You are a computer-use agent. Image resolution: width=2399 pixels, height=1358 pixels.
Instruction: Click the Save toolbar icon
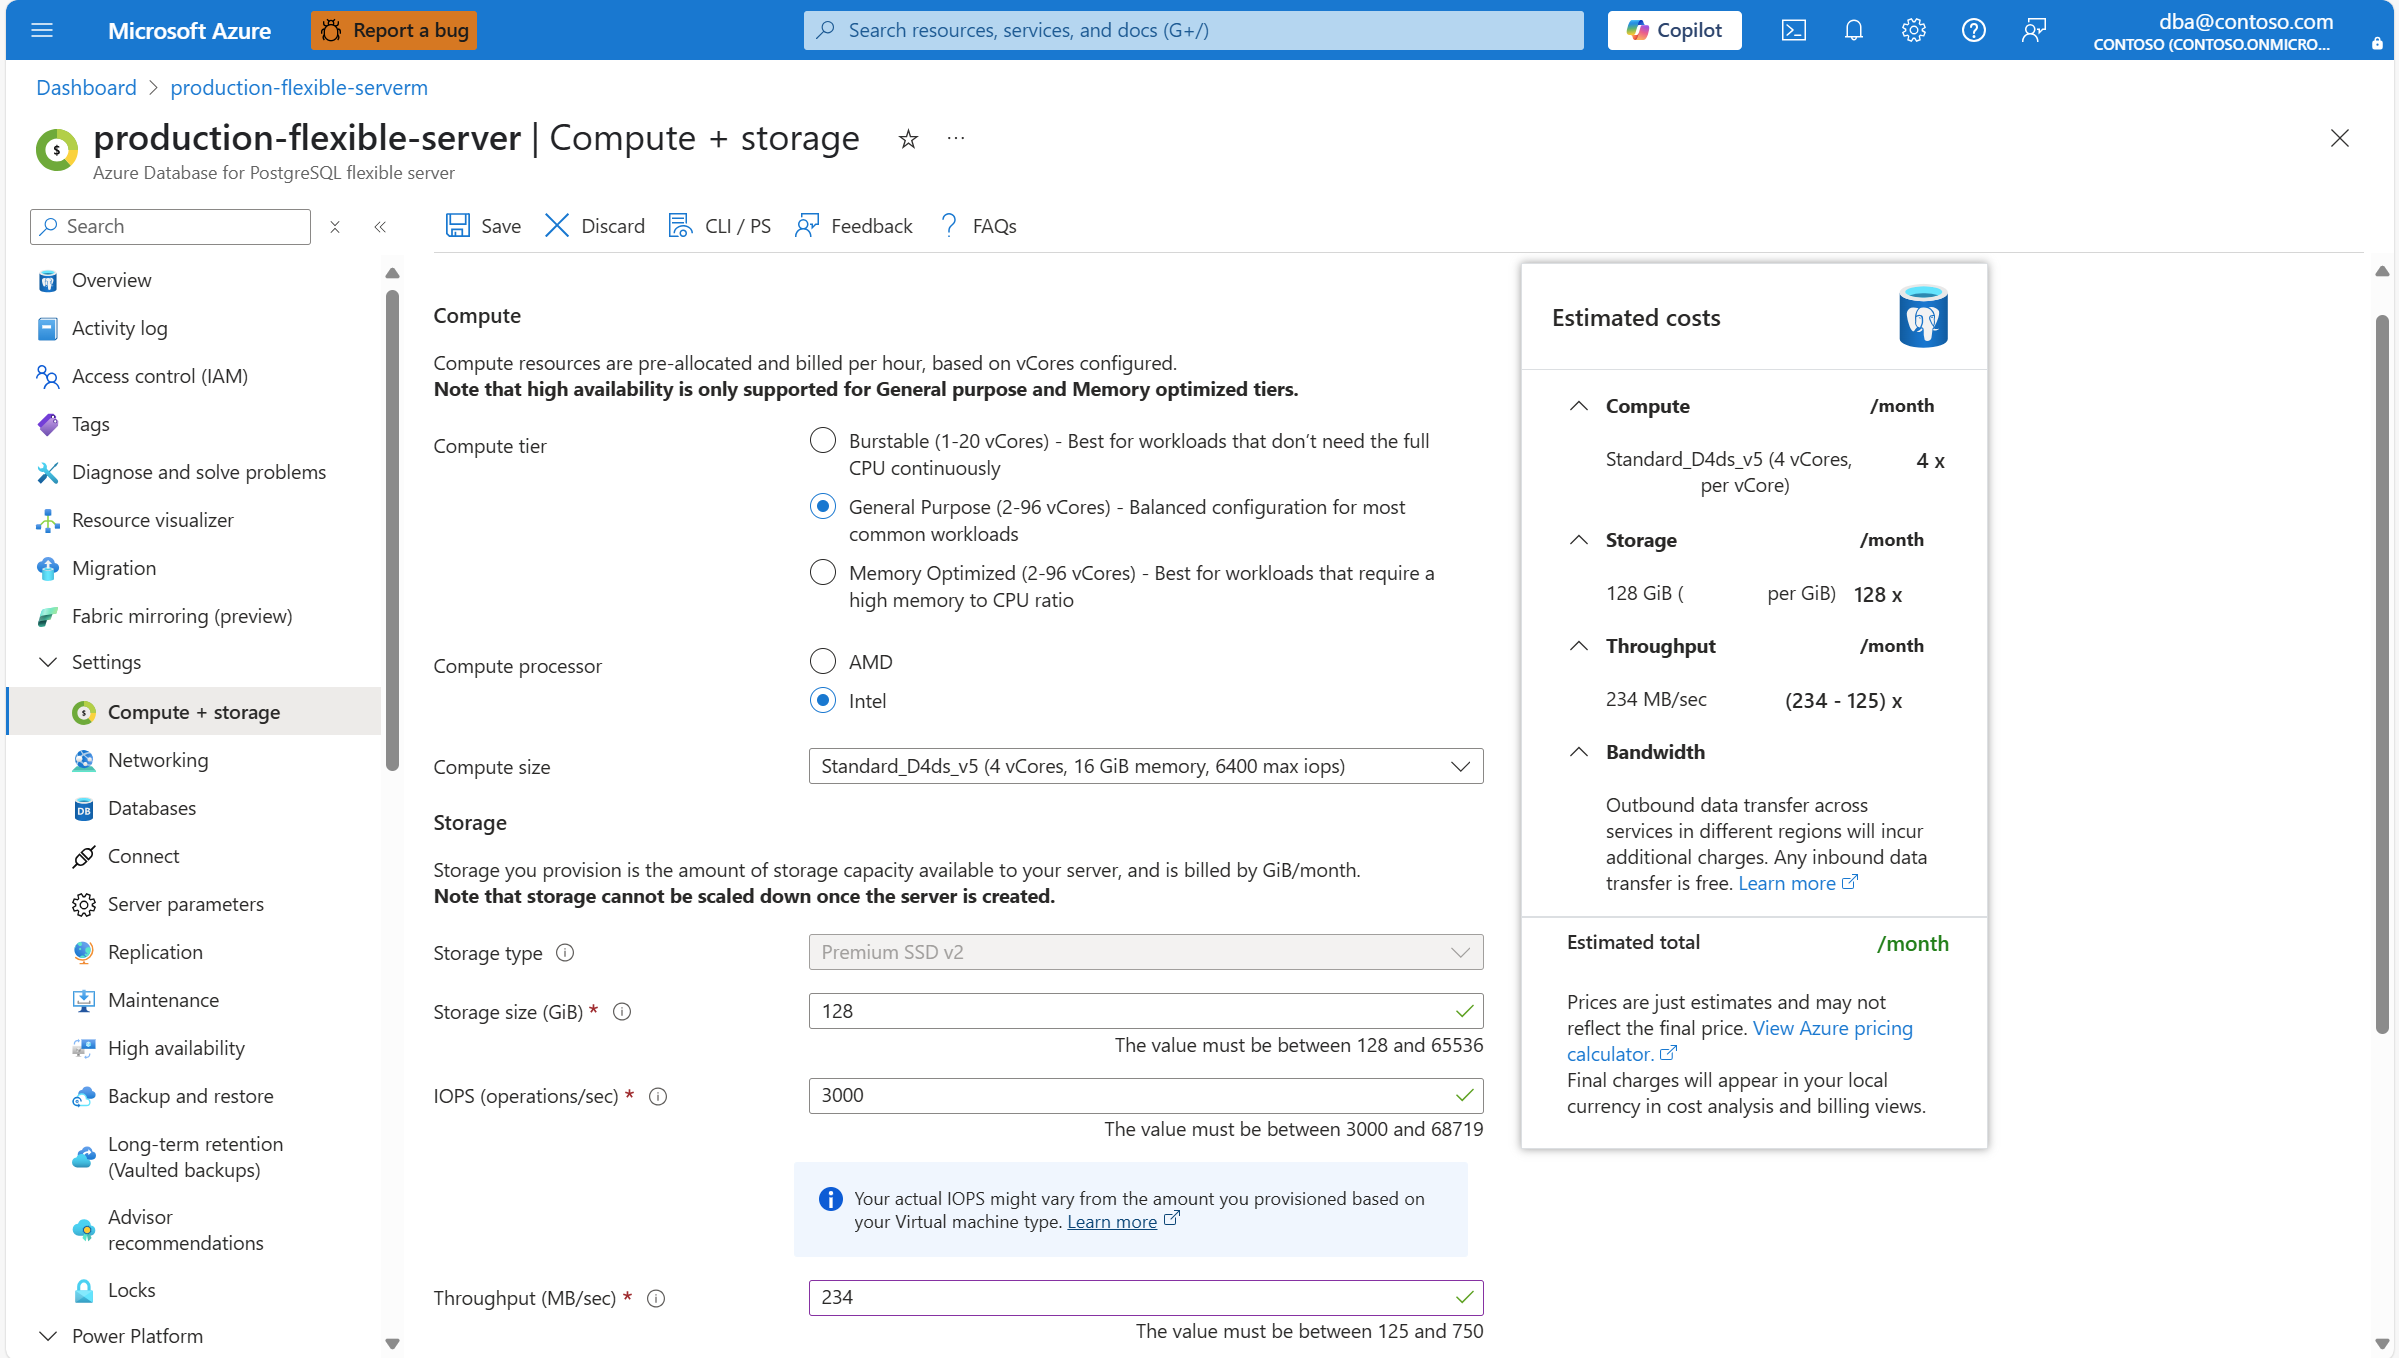(458, 226)
